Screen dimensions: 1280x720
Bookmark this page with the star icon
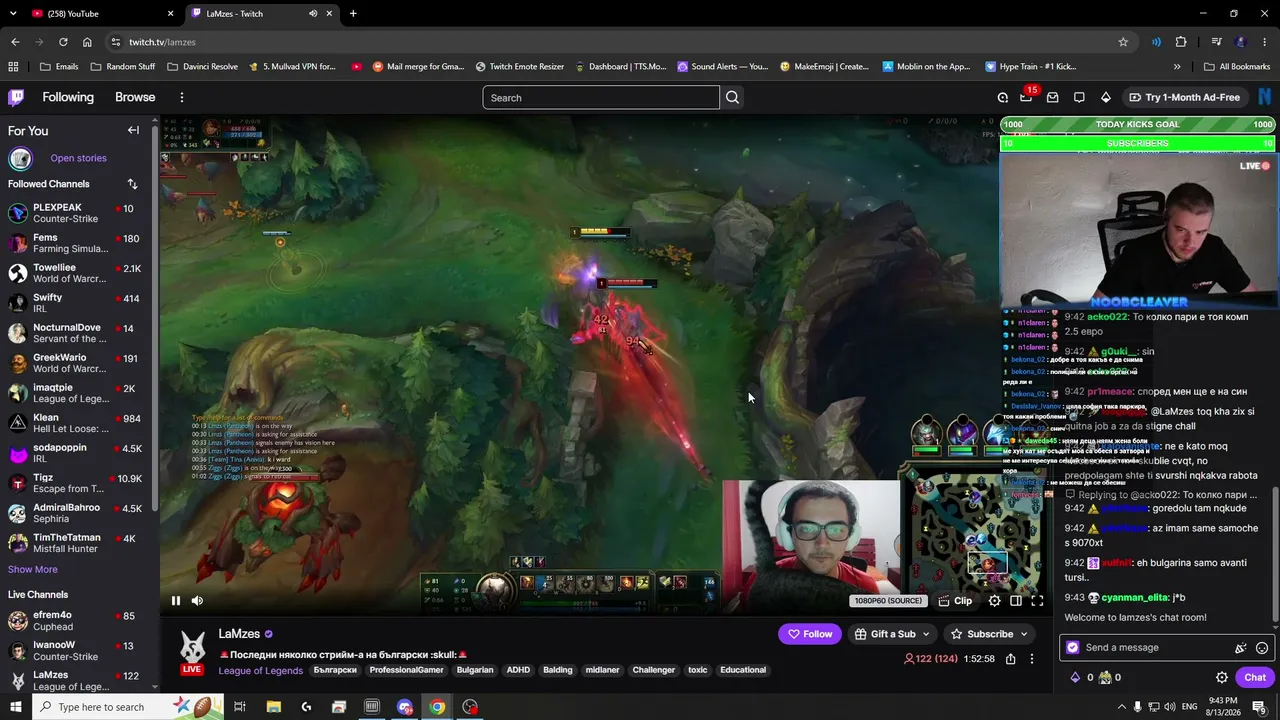coord(1123,42)
